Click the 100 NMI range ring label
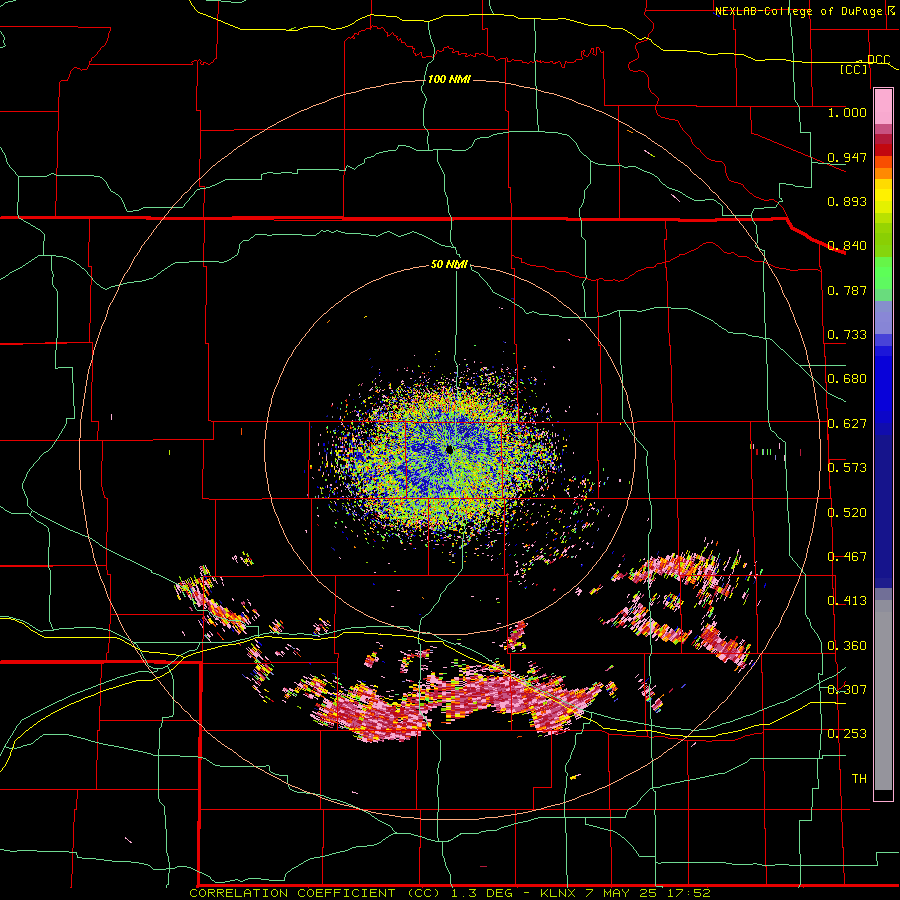900x900 pixels. [x=449, y=79]
